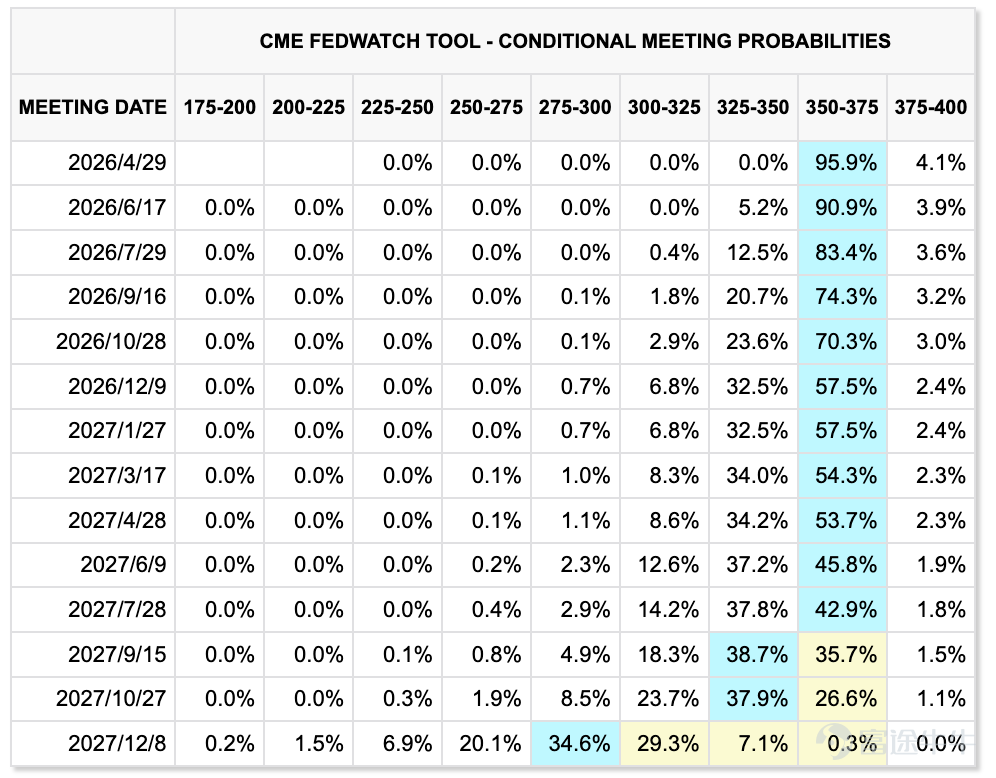Viewport: 996px width, 778px height.
Task: Click the 2026/10/28 meeting date
Action: click(x=111, y=342)
